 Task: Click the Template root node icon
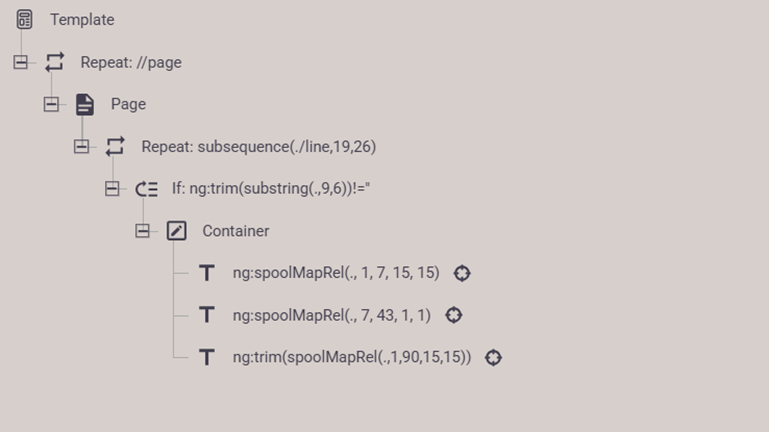25,20
